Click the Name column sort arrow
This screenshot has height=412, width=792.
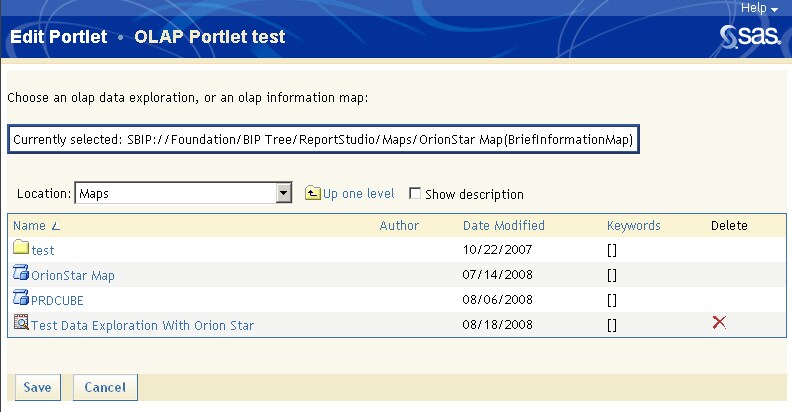[x=56, y=226]
